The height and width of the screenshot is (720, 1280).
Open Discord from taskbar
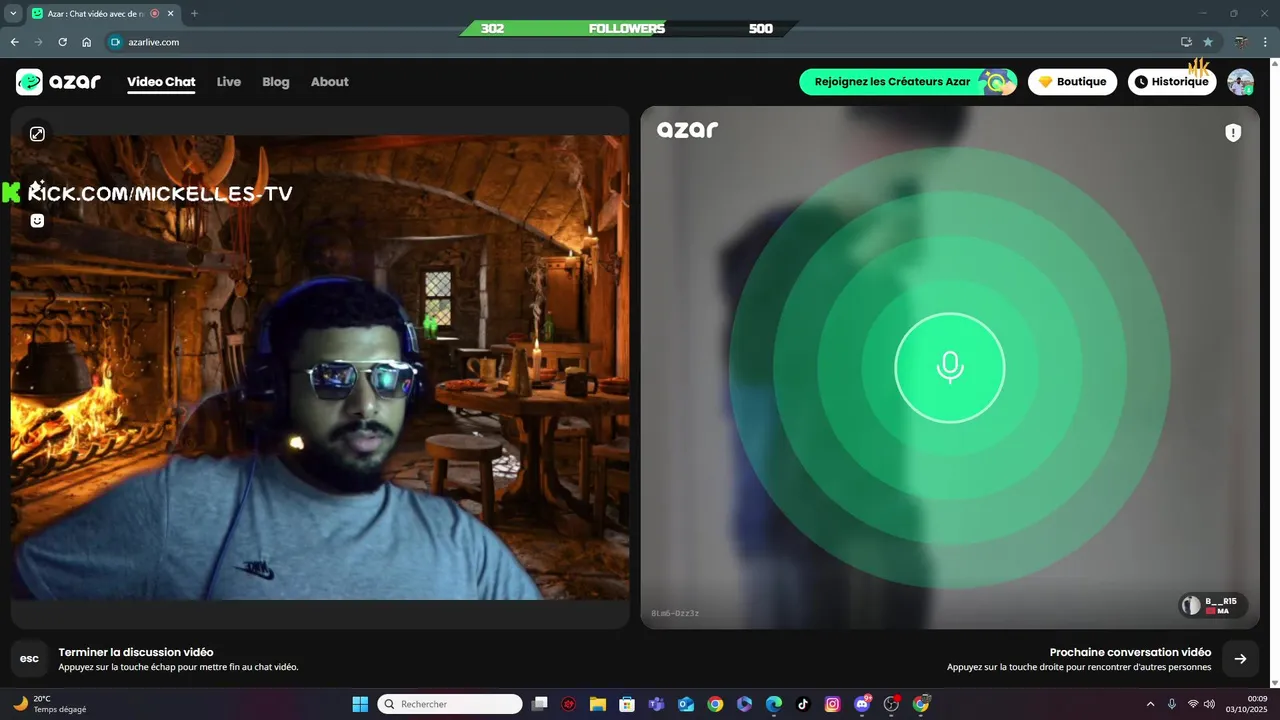[862, 704]
